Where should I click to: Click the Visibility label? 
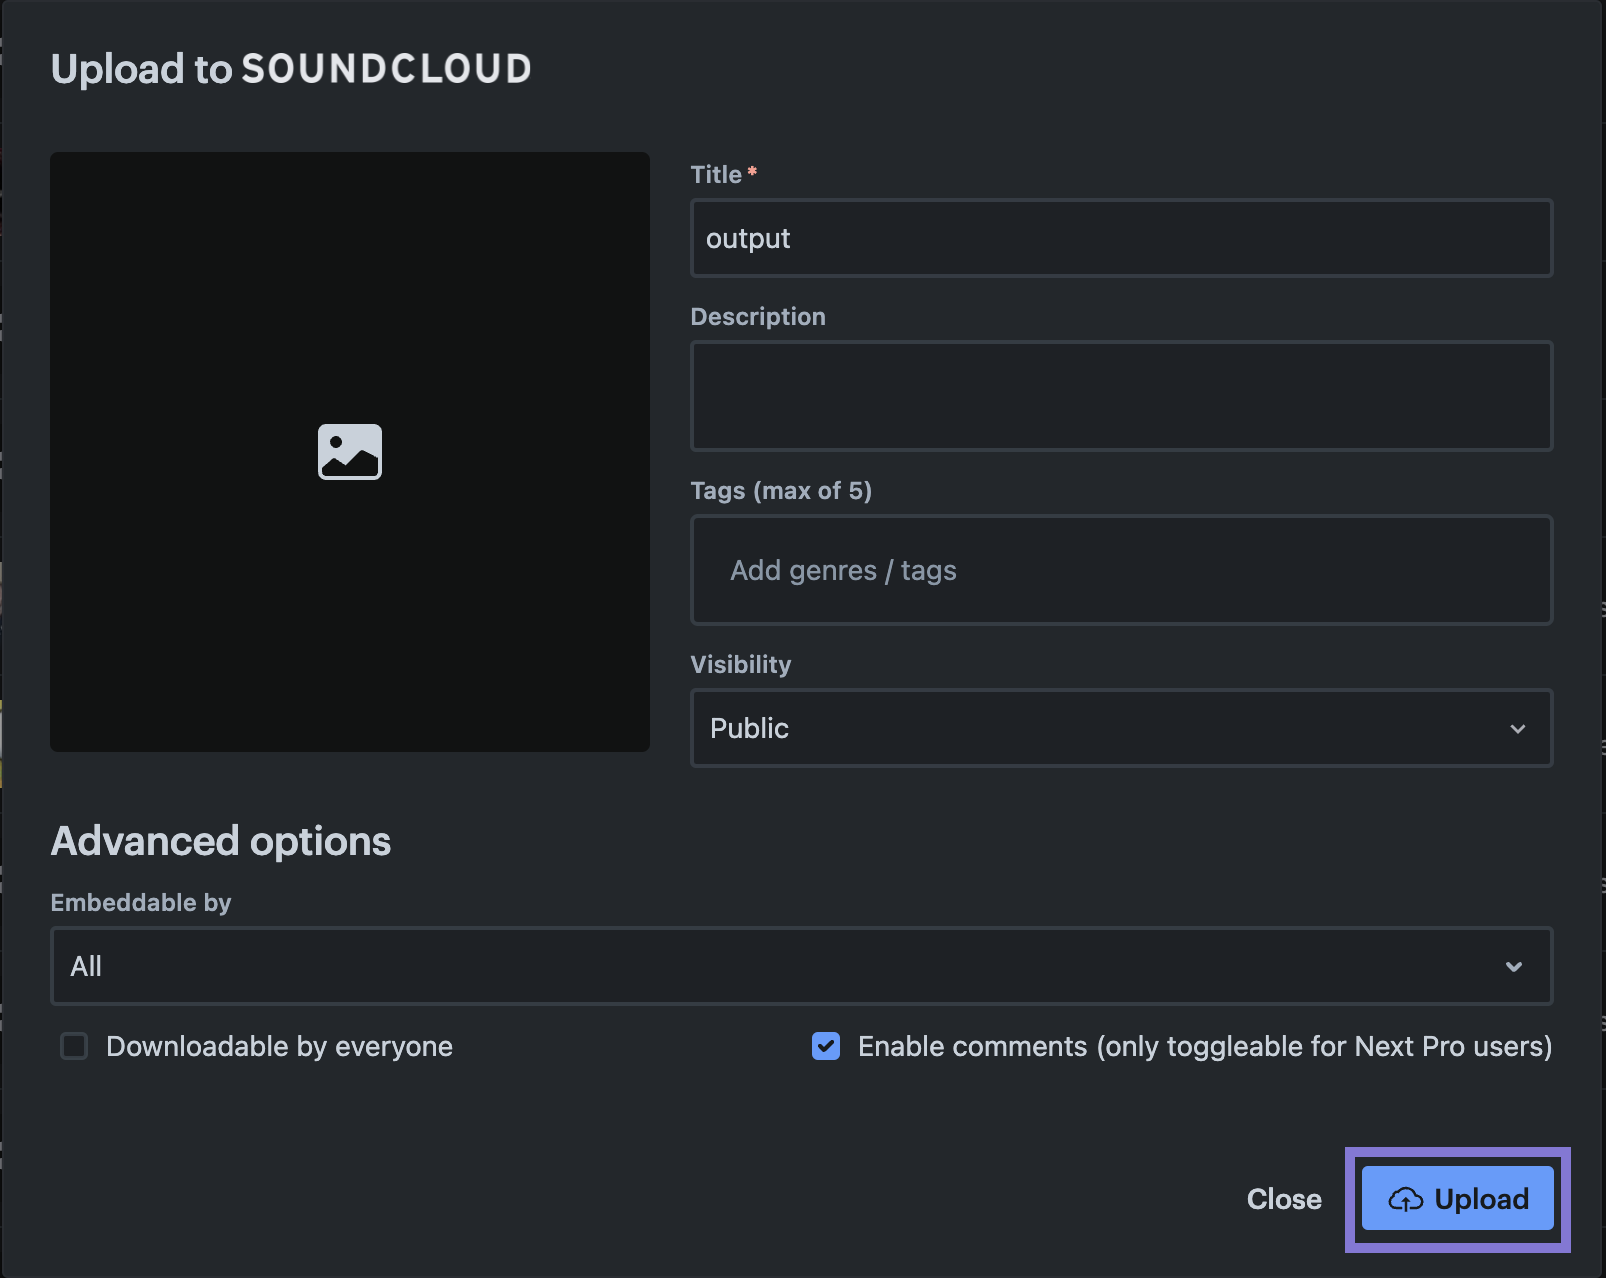741,665
